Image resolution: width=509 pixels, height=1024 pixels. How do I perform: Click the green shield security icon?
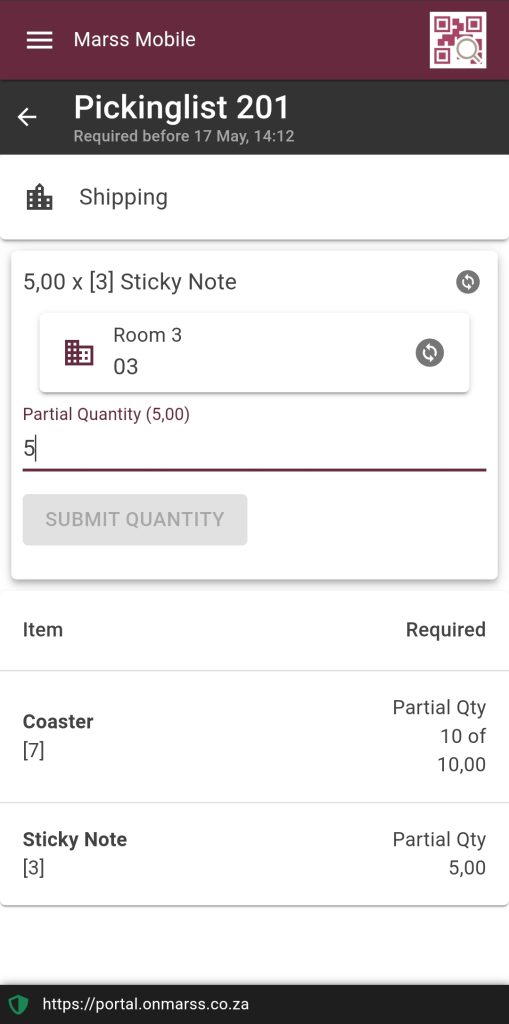coord(18,1004)
